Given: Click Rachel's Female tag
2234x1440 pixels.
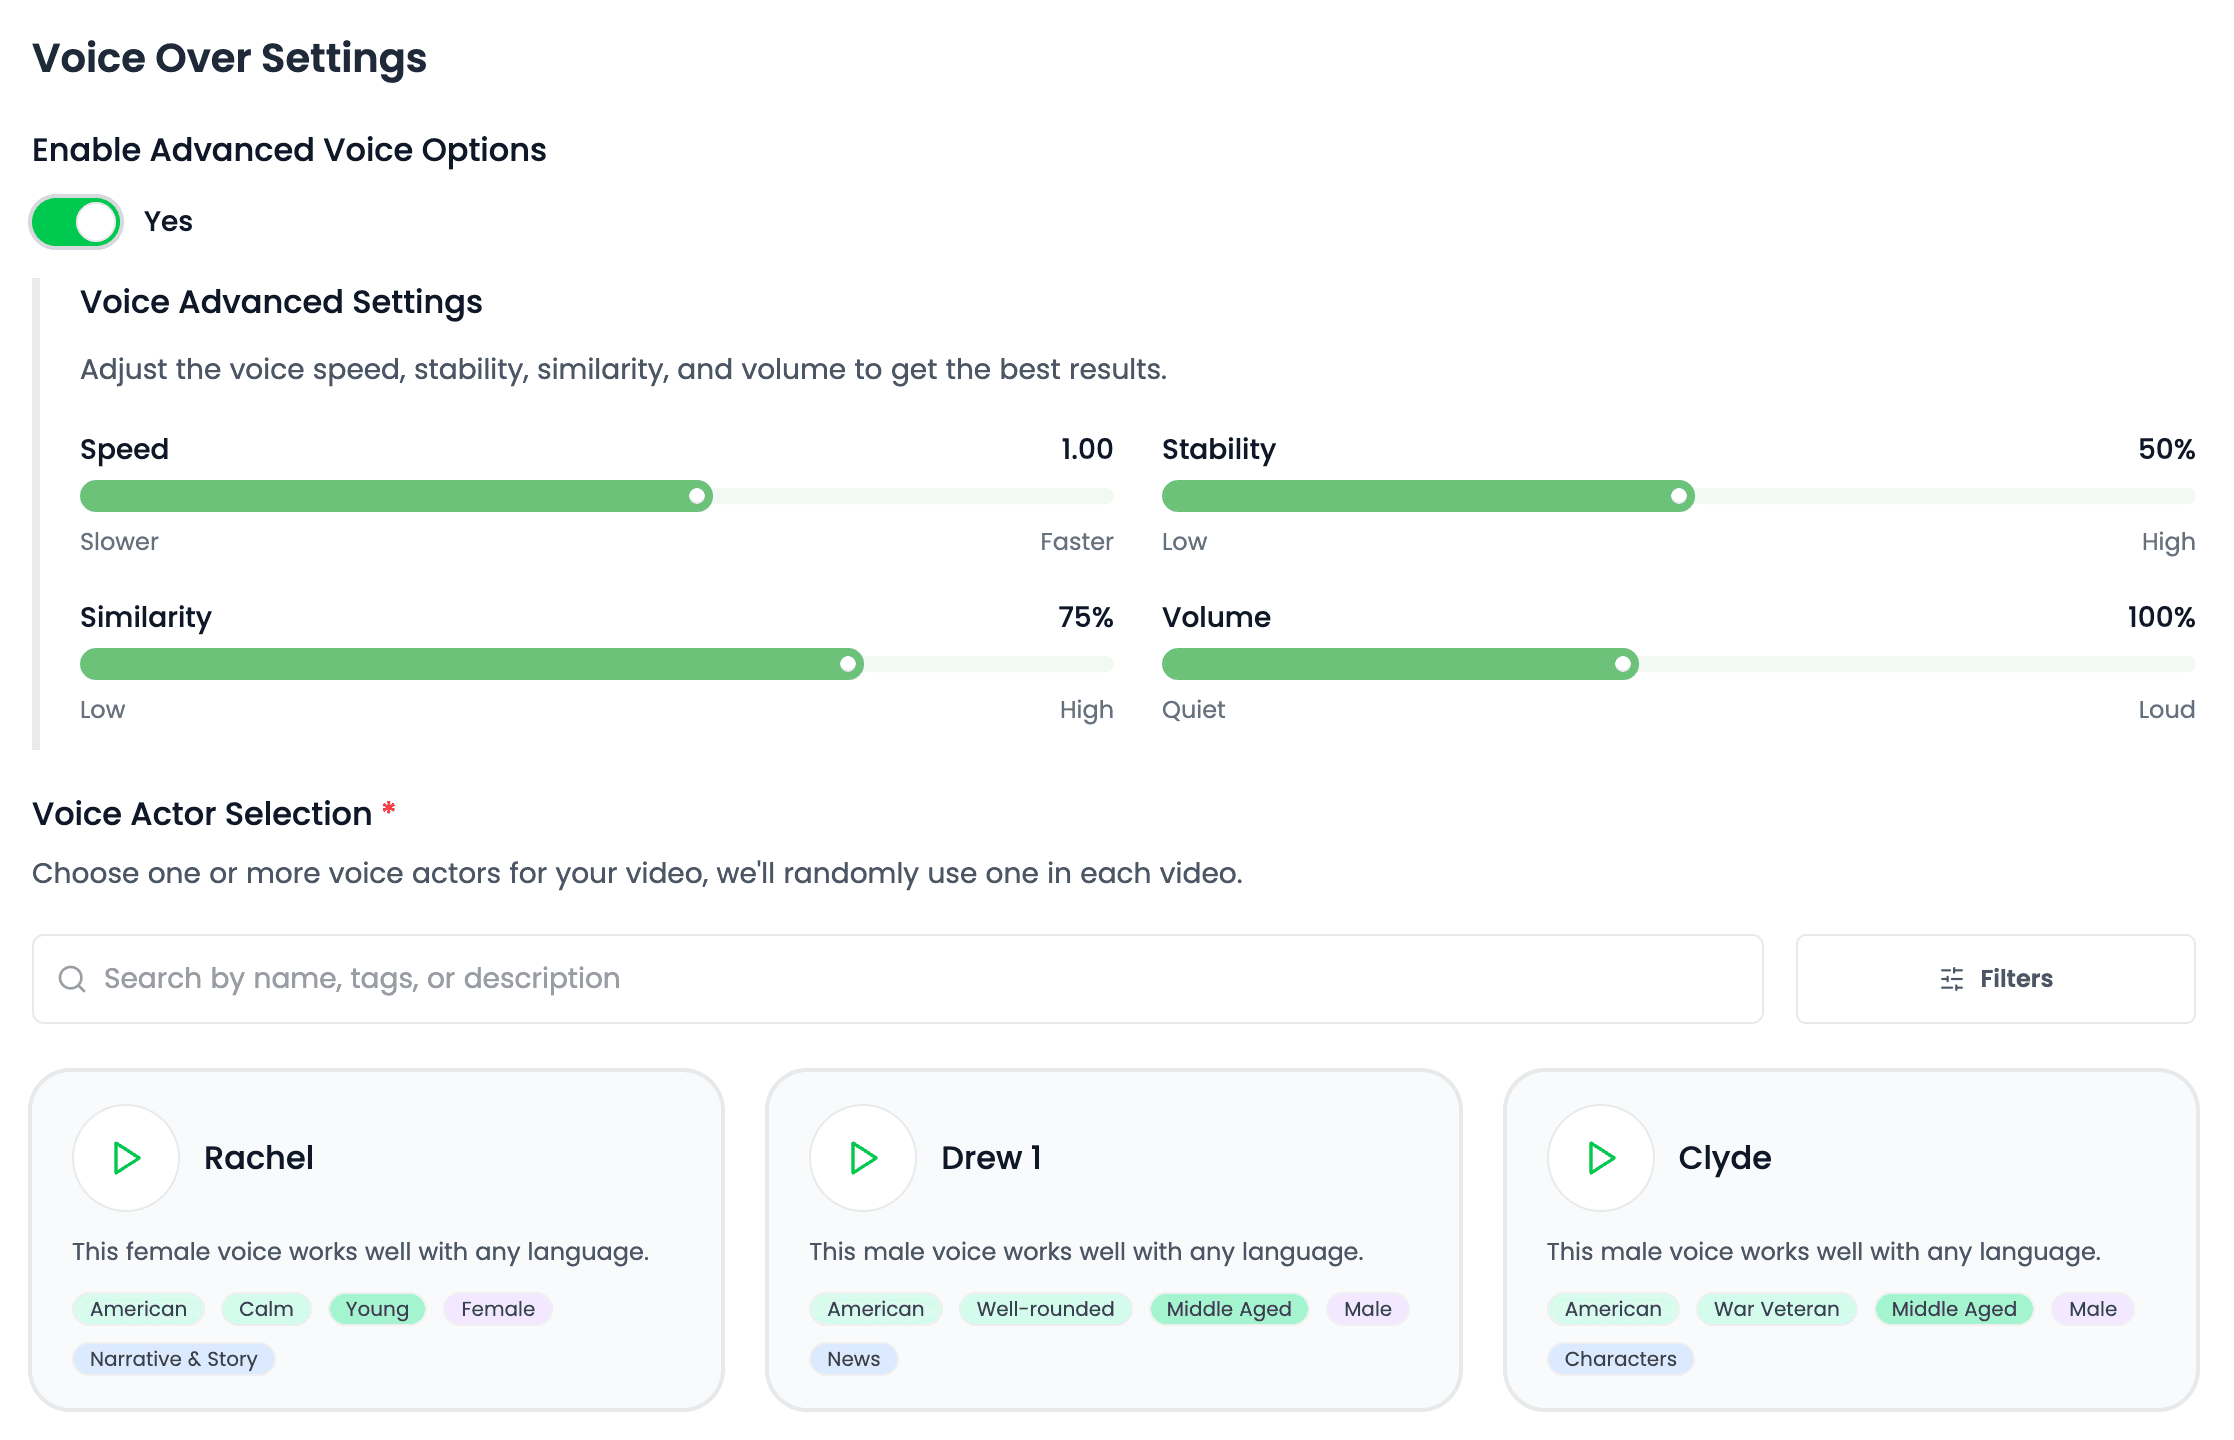Looking at the screenshot, I should pos(498,1309).
